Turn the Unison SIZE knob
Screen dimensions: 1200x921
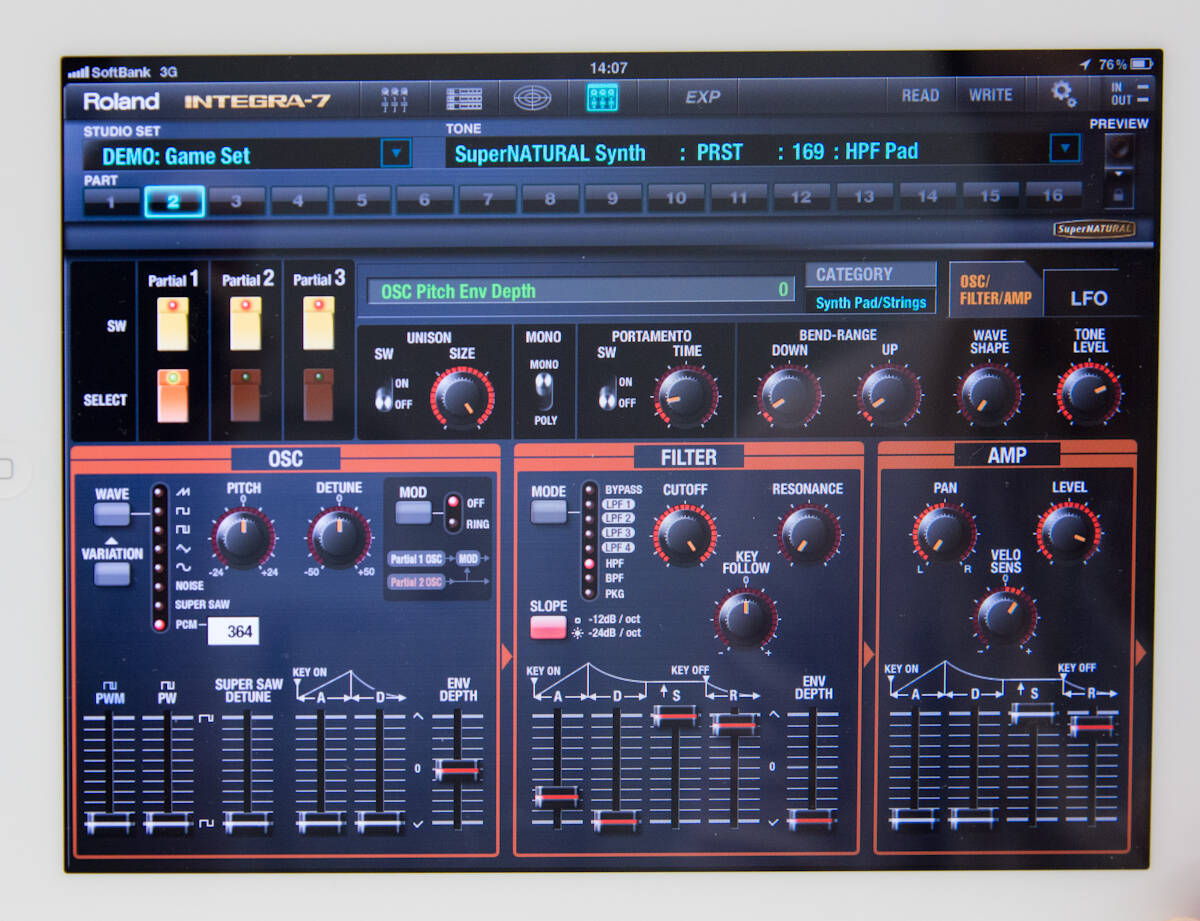pos(462,399)
